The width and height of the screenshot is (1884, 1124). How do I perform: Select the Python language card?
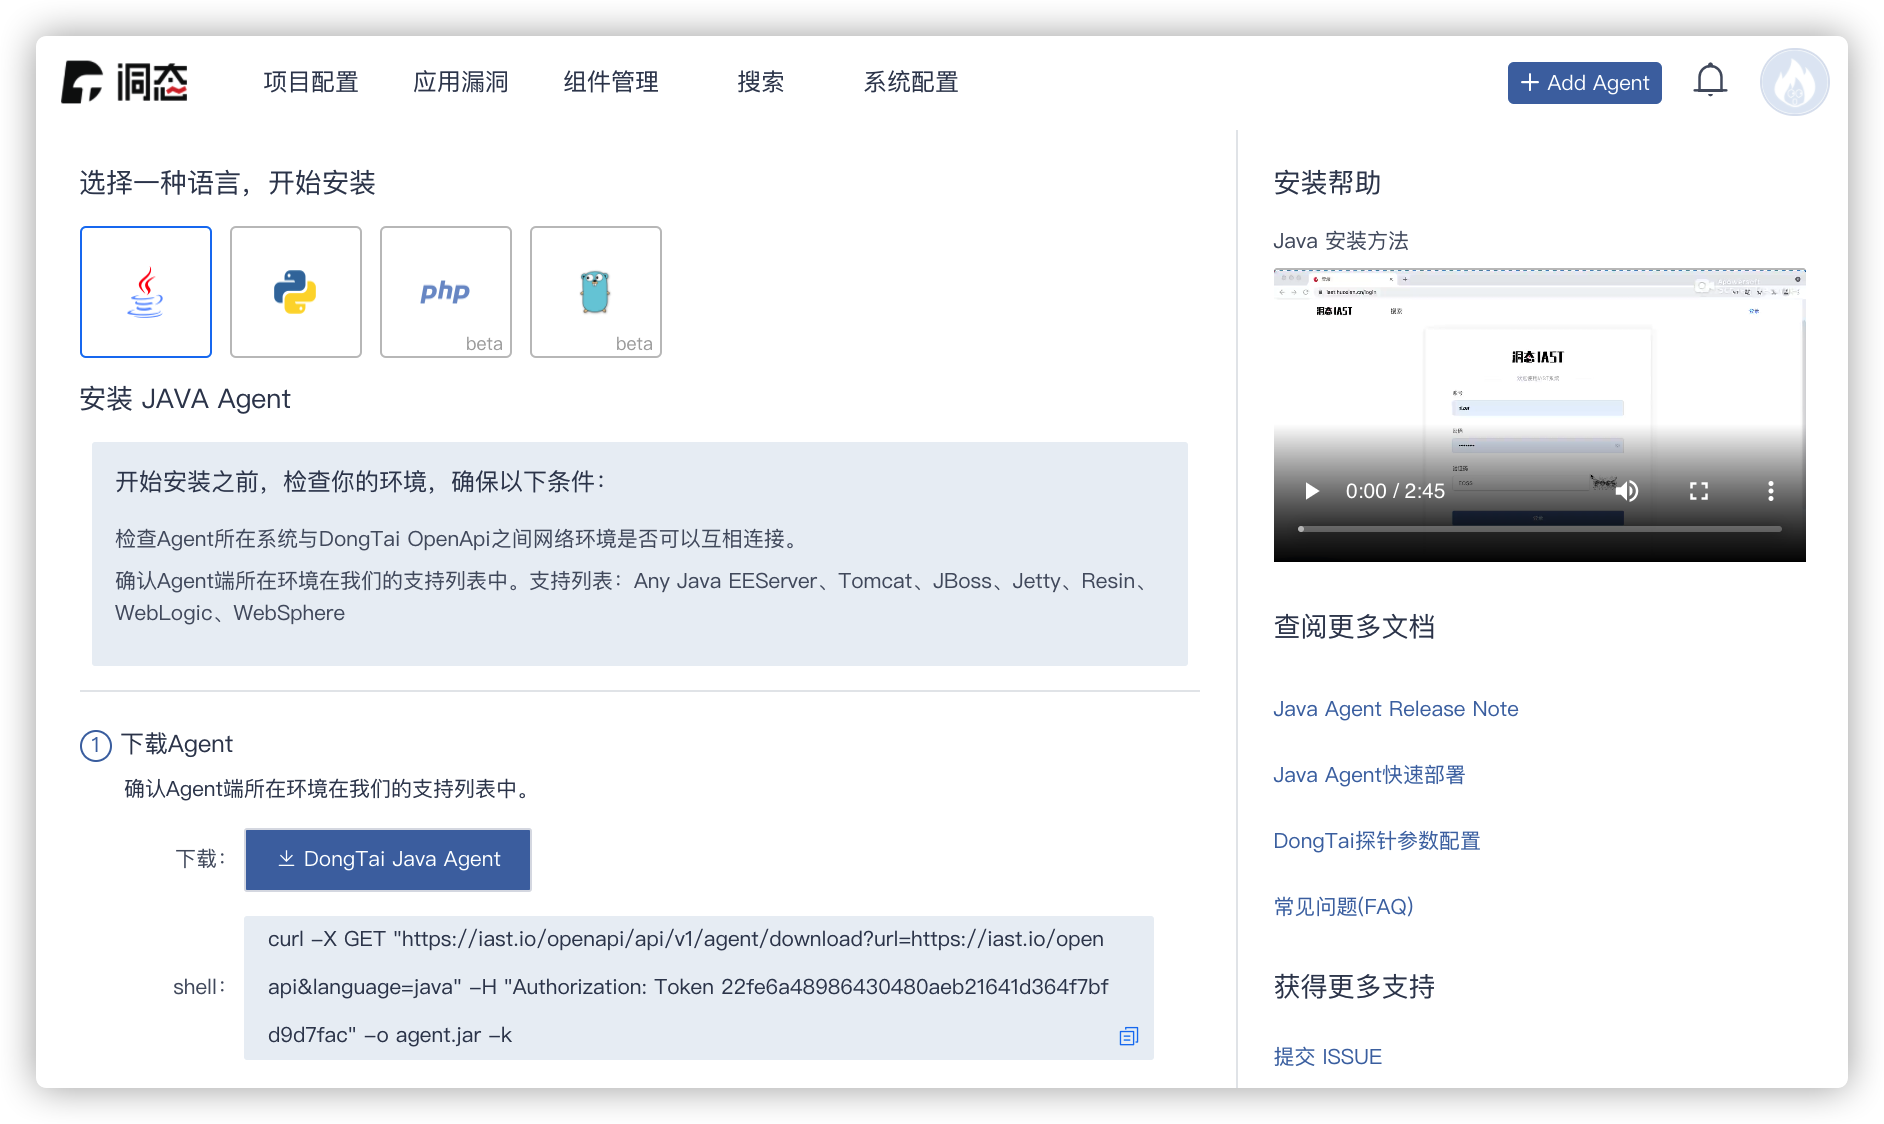pos(296,291)
